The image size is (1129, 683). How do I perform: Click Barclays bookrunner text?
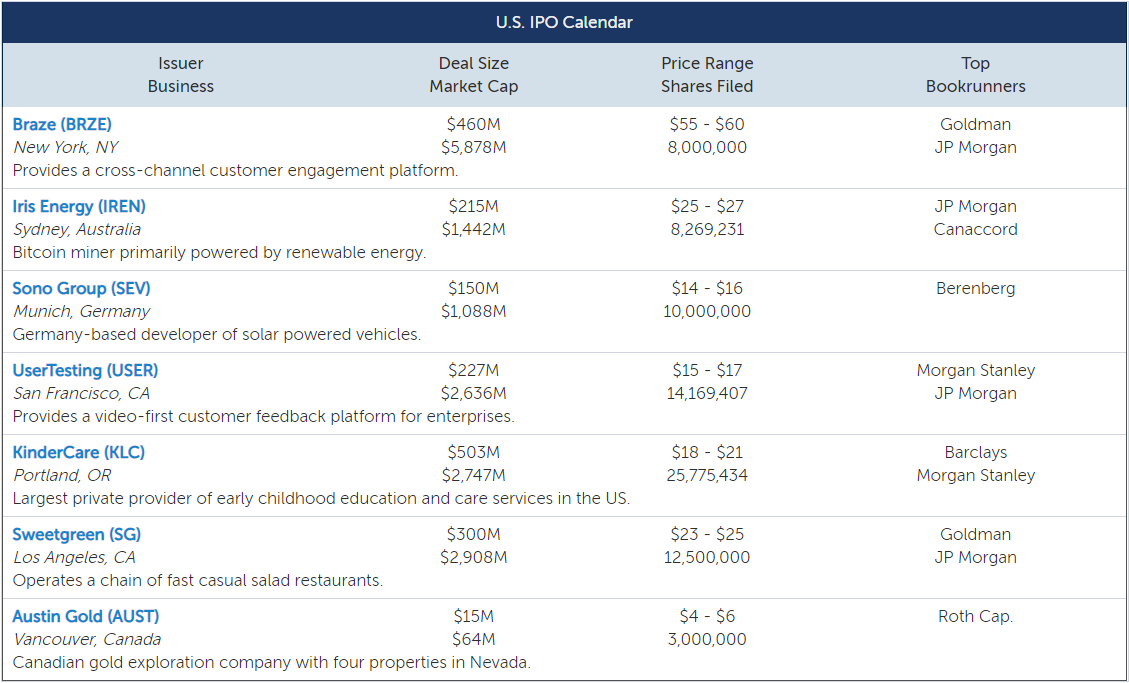pos(976,453)
